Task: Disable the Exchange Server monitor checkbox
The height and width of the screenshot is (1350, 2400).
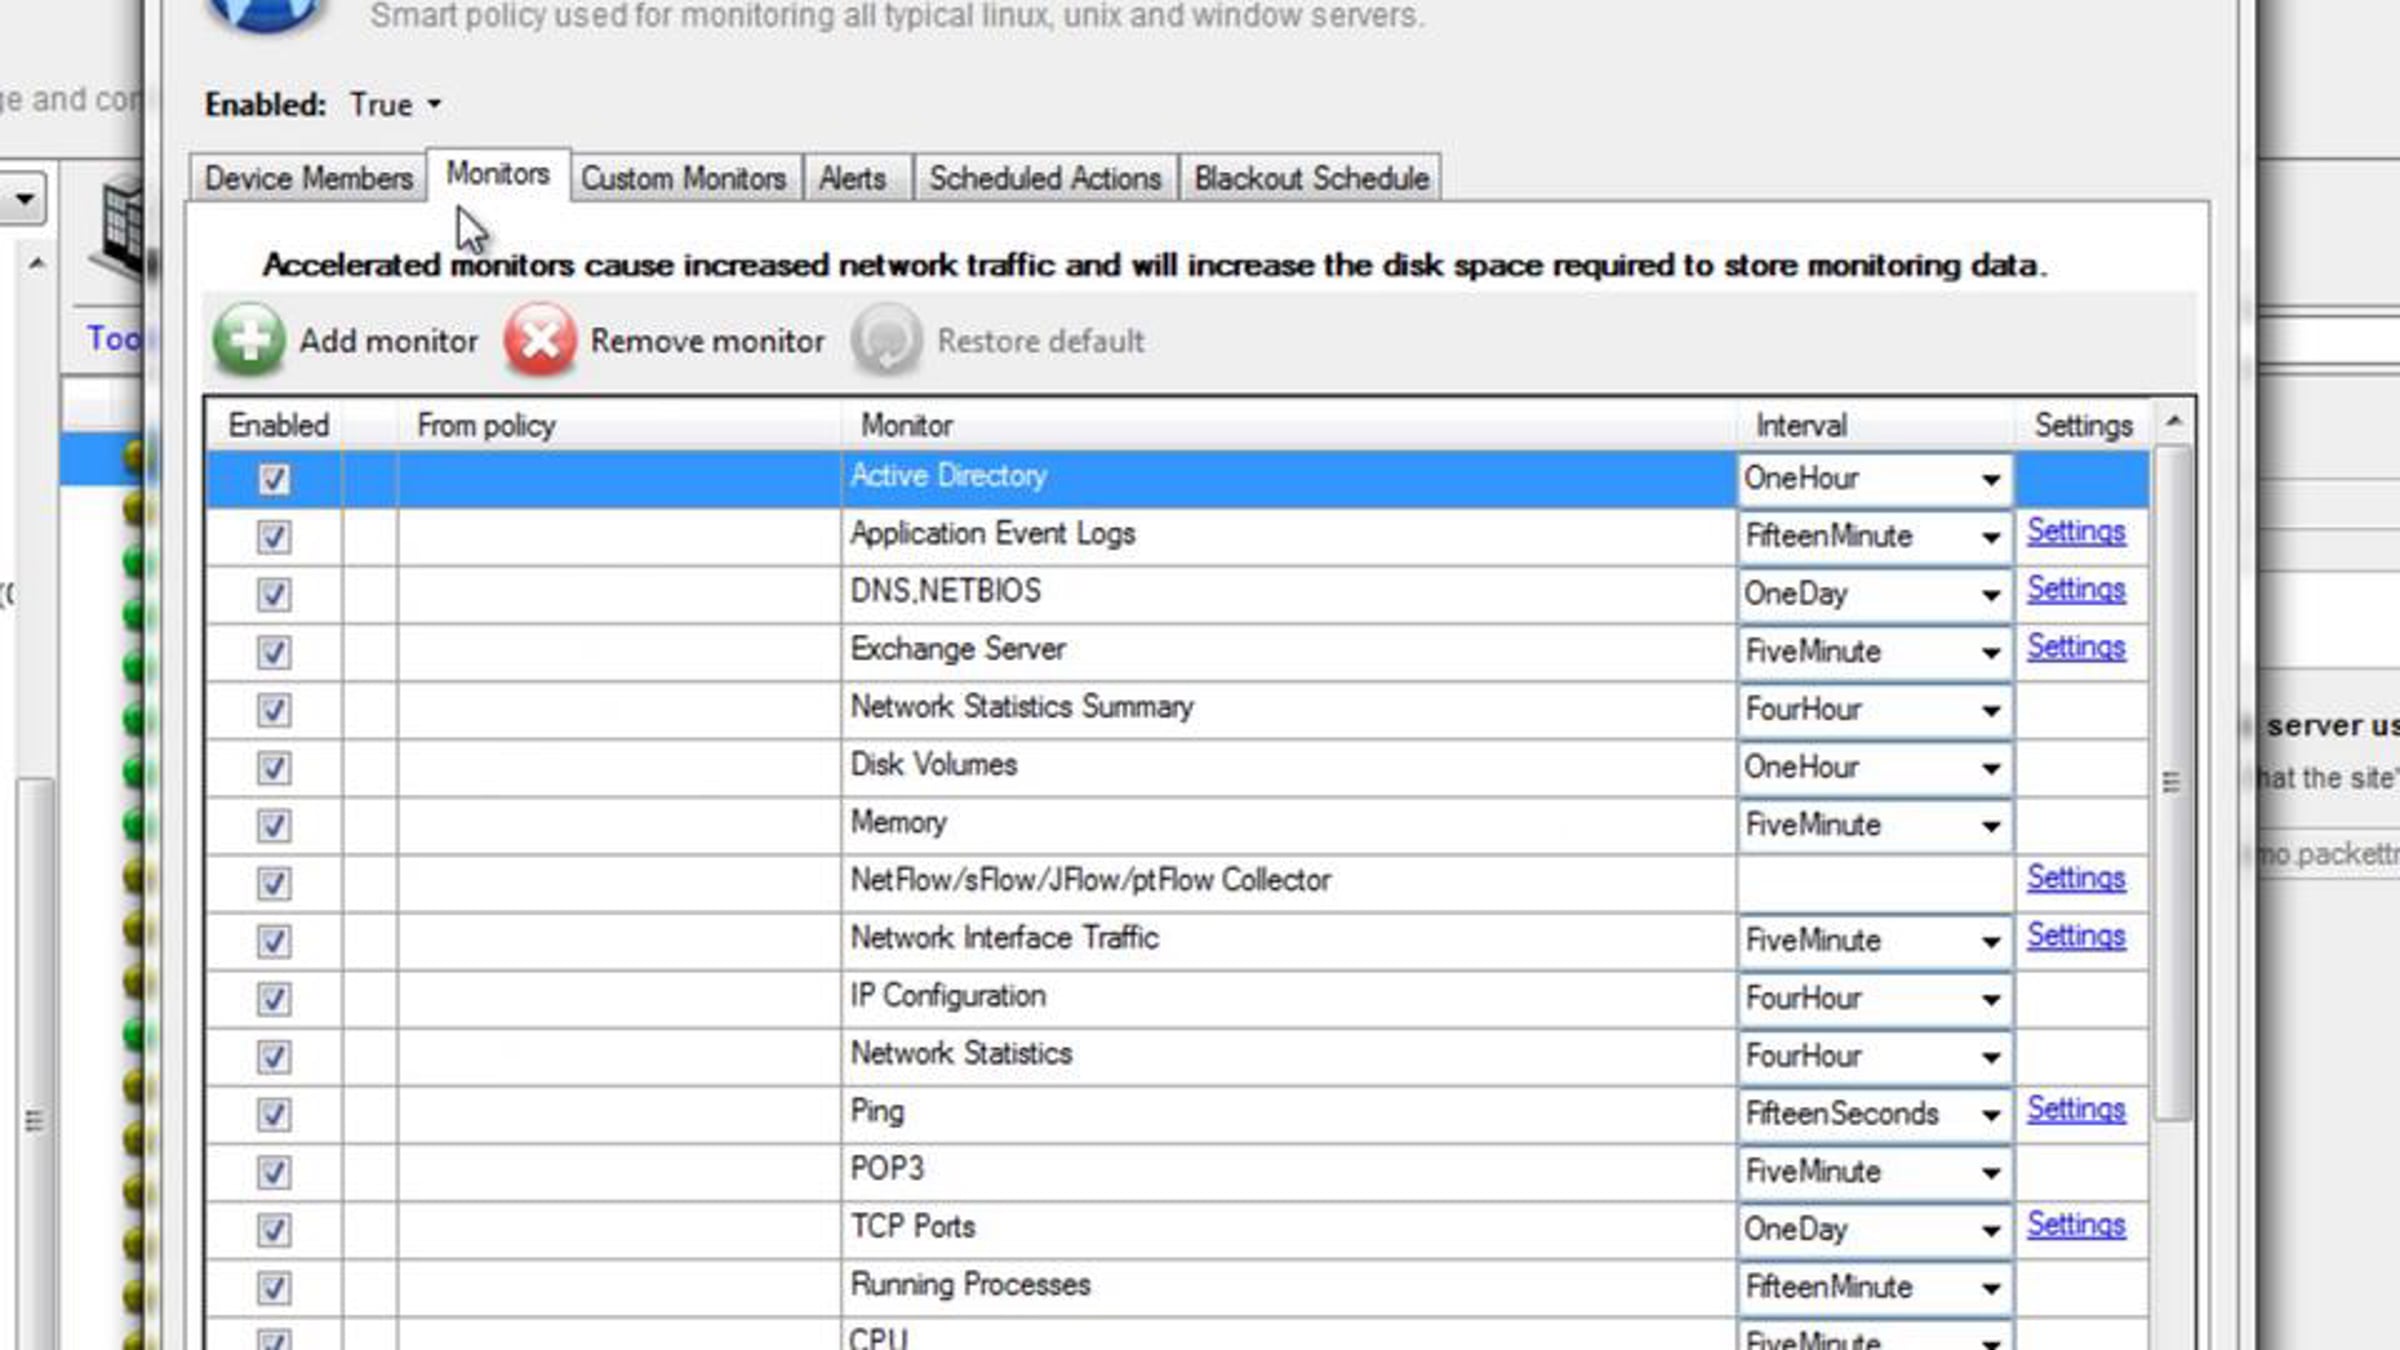Action: (x=274, y=652)
